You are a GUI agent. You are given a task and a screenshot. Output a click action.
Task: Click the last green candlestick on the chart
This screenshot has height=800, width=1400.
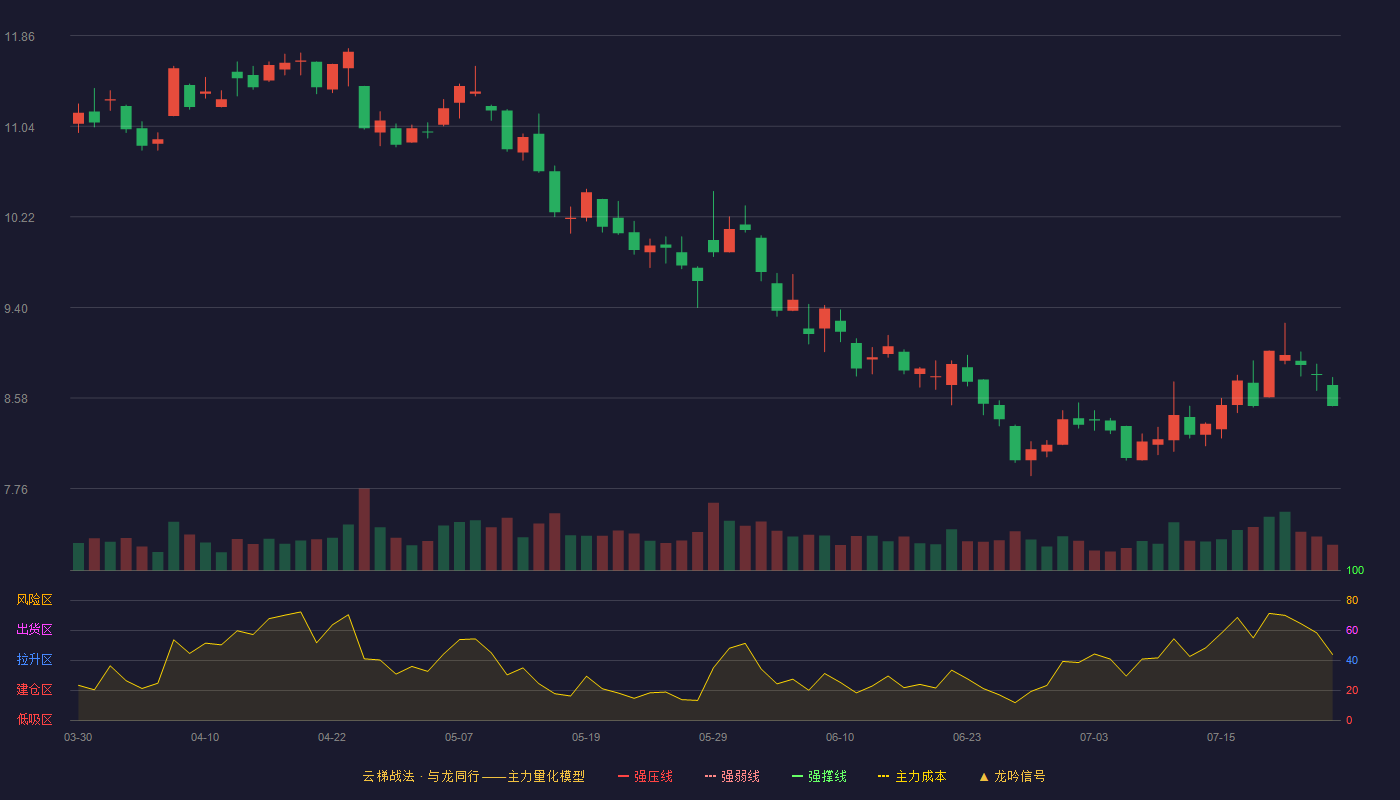1332,395
